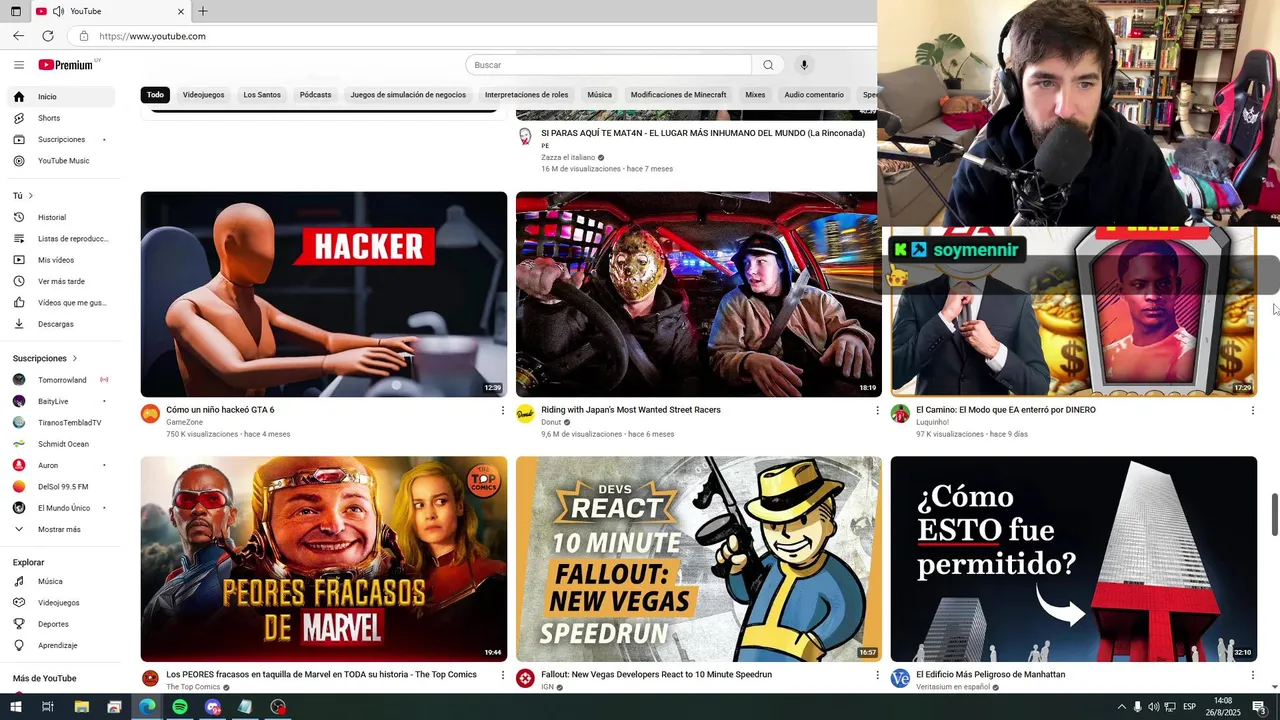1280x720 pixels.
Task: Open GameZone channel link
Action: [184, 422]
